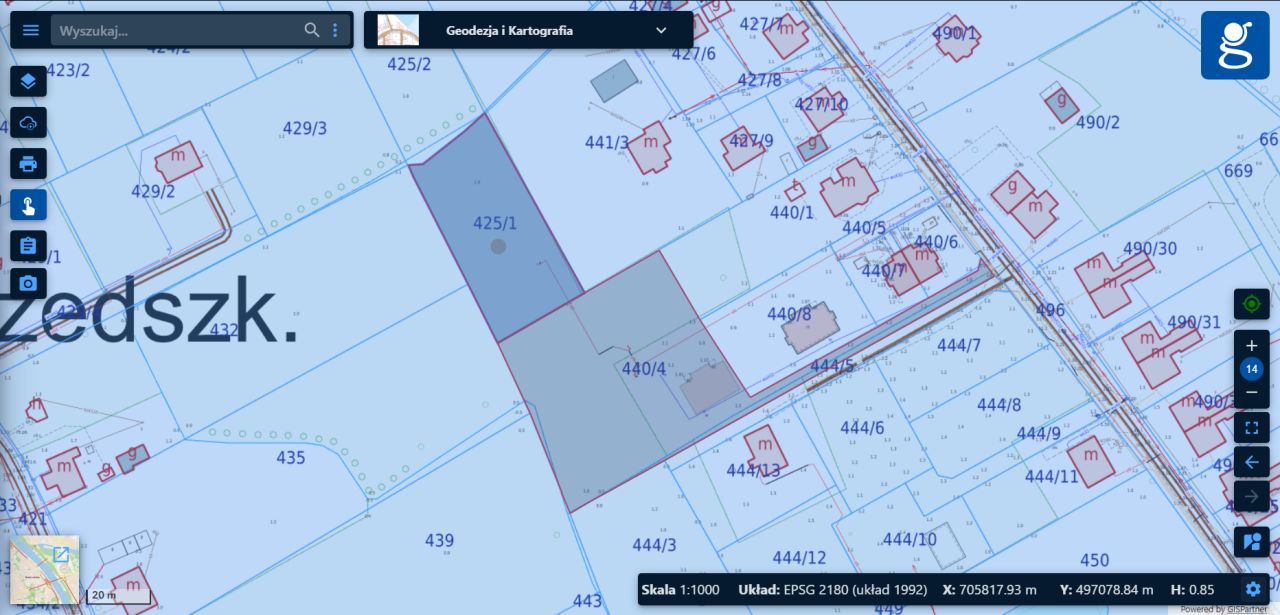Show current zoom level 14 indicator
Screen dimensions: 1280x615
click(x=1251, y=369)
